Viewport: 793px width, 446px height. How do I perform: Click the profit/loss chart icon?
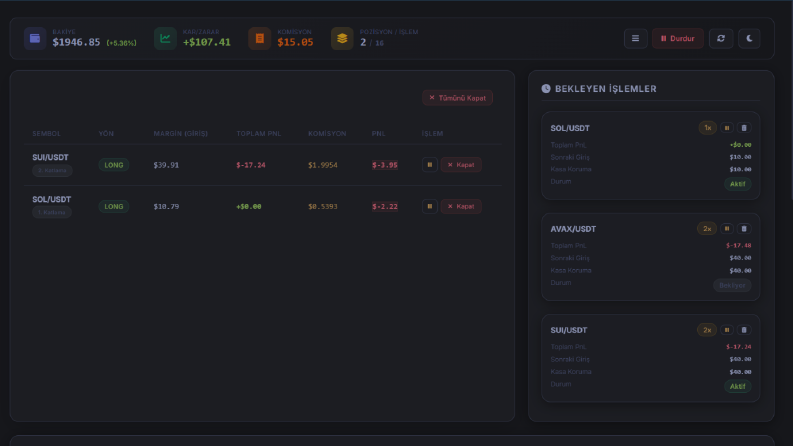(165, 38)
